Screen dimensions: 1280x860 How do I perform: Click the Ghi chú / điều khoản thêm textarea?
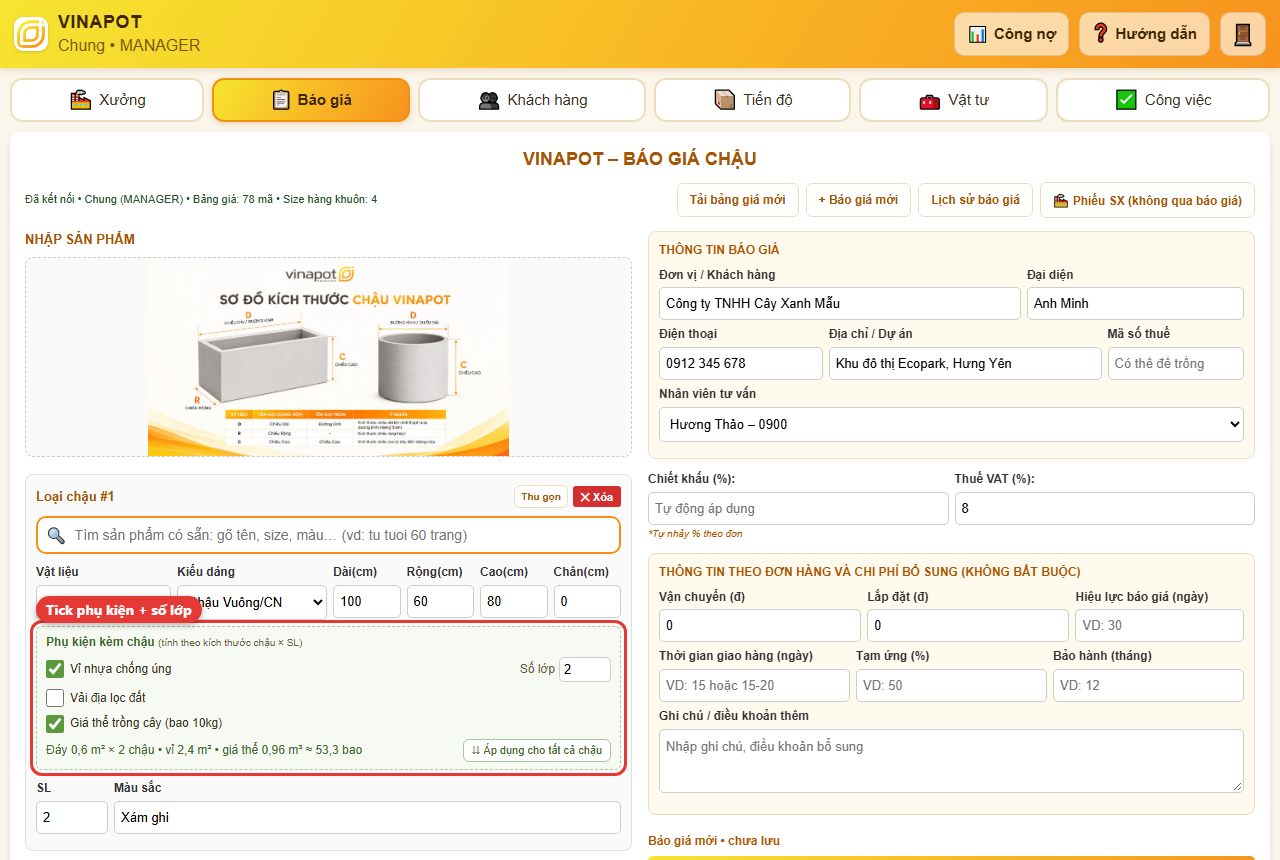pos(951,761)
